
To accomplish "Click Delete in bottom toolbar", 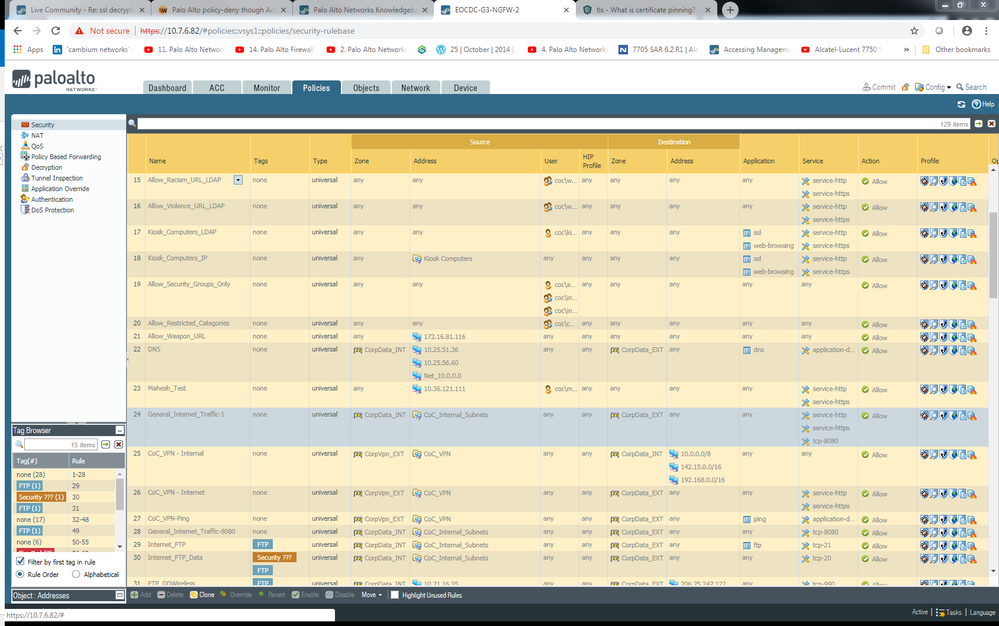I will pos(170,595).
